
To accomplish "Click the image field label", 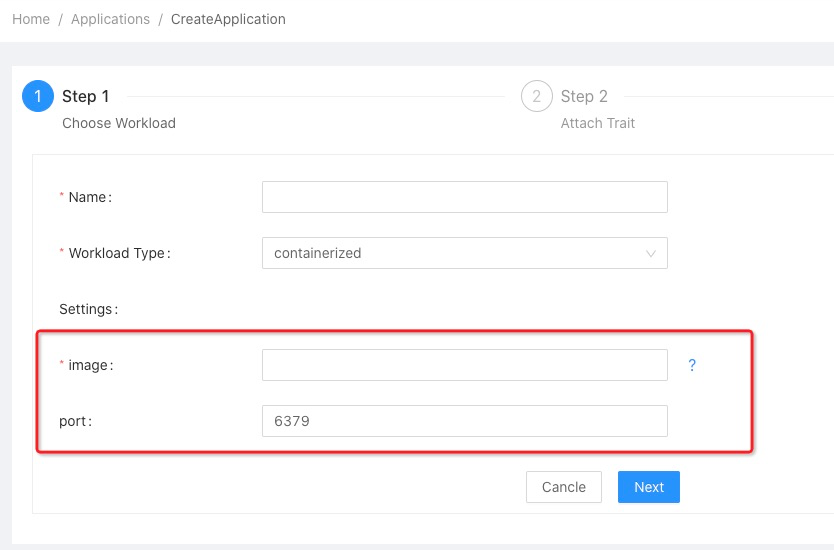I will tap(90, 365).
